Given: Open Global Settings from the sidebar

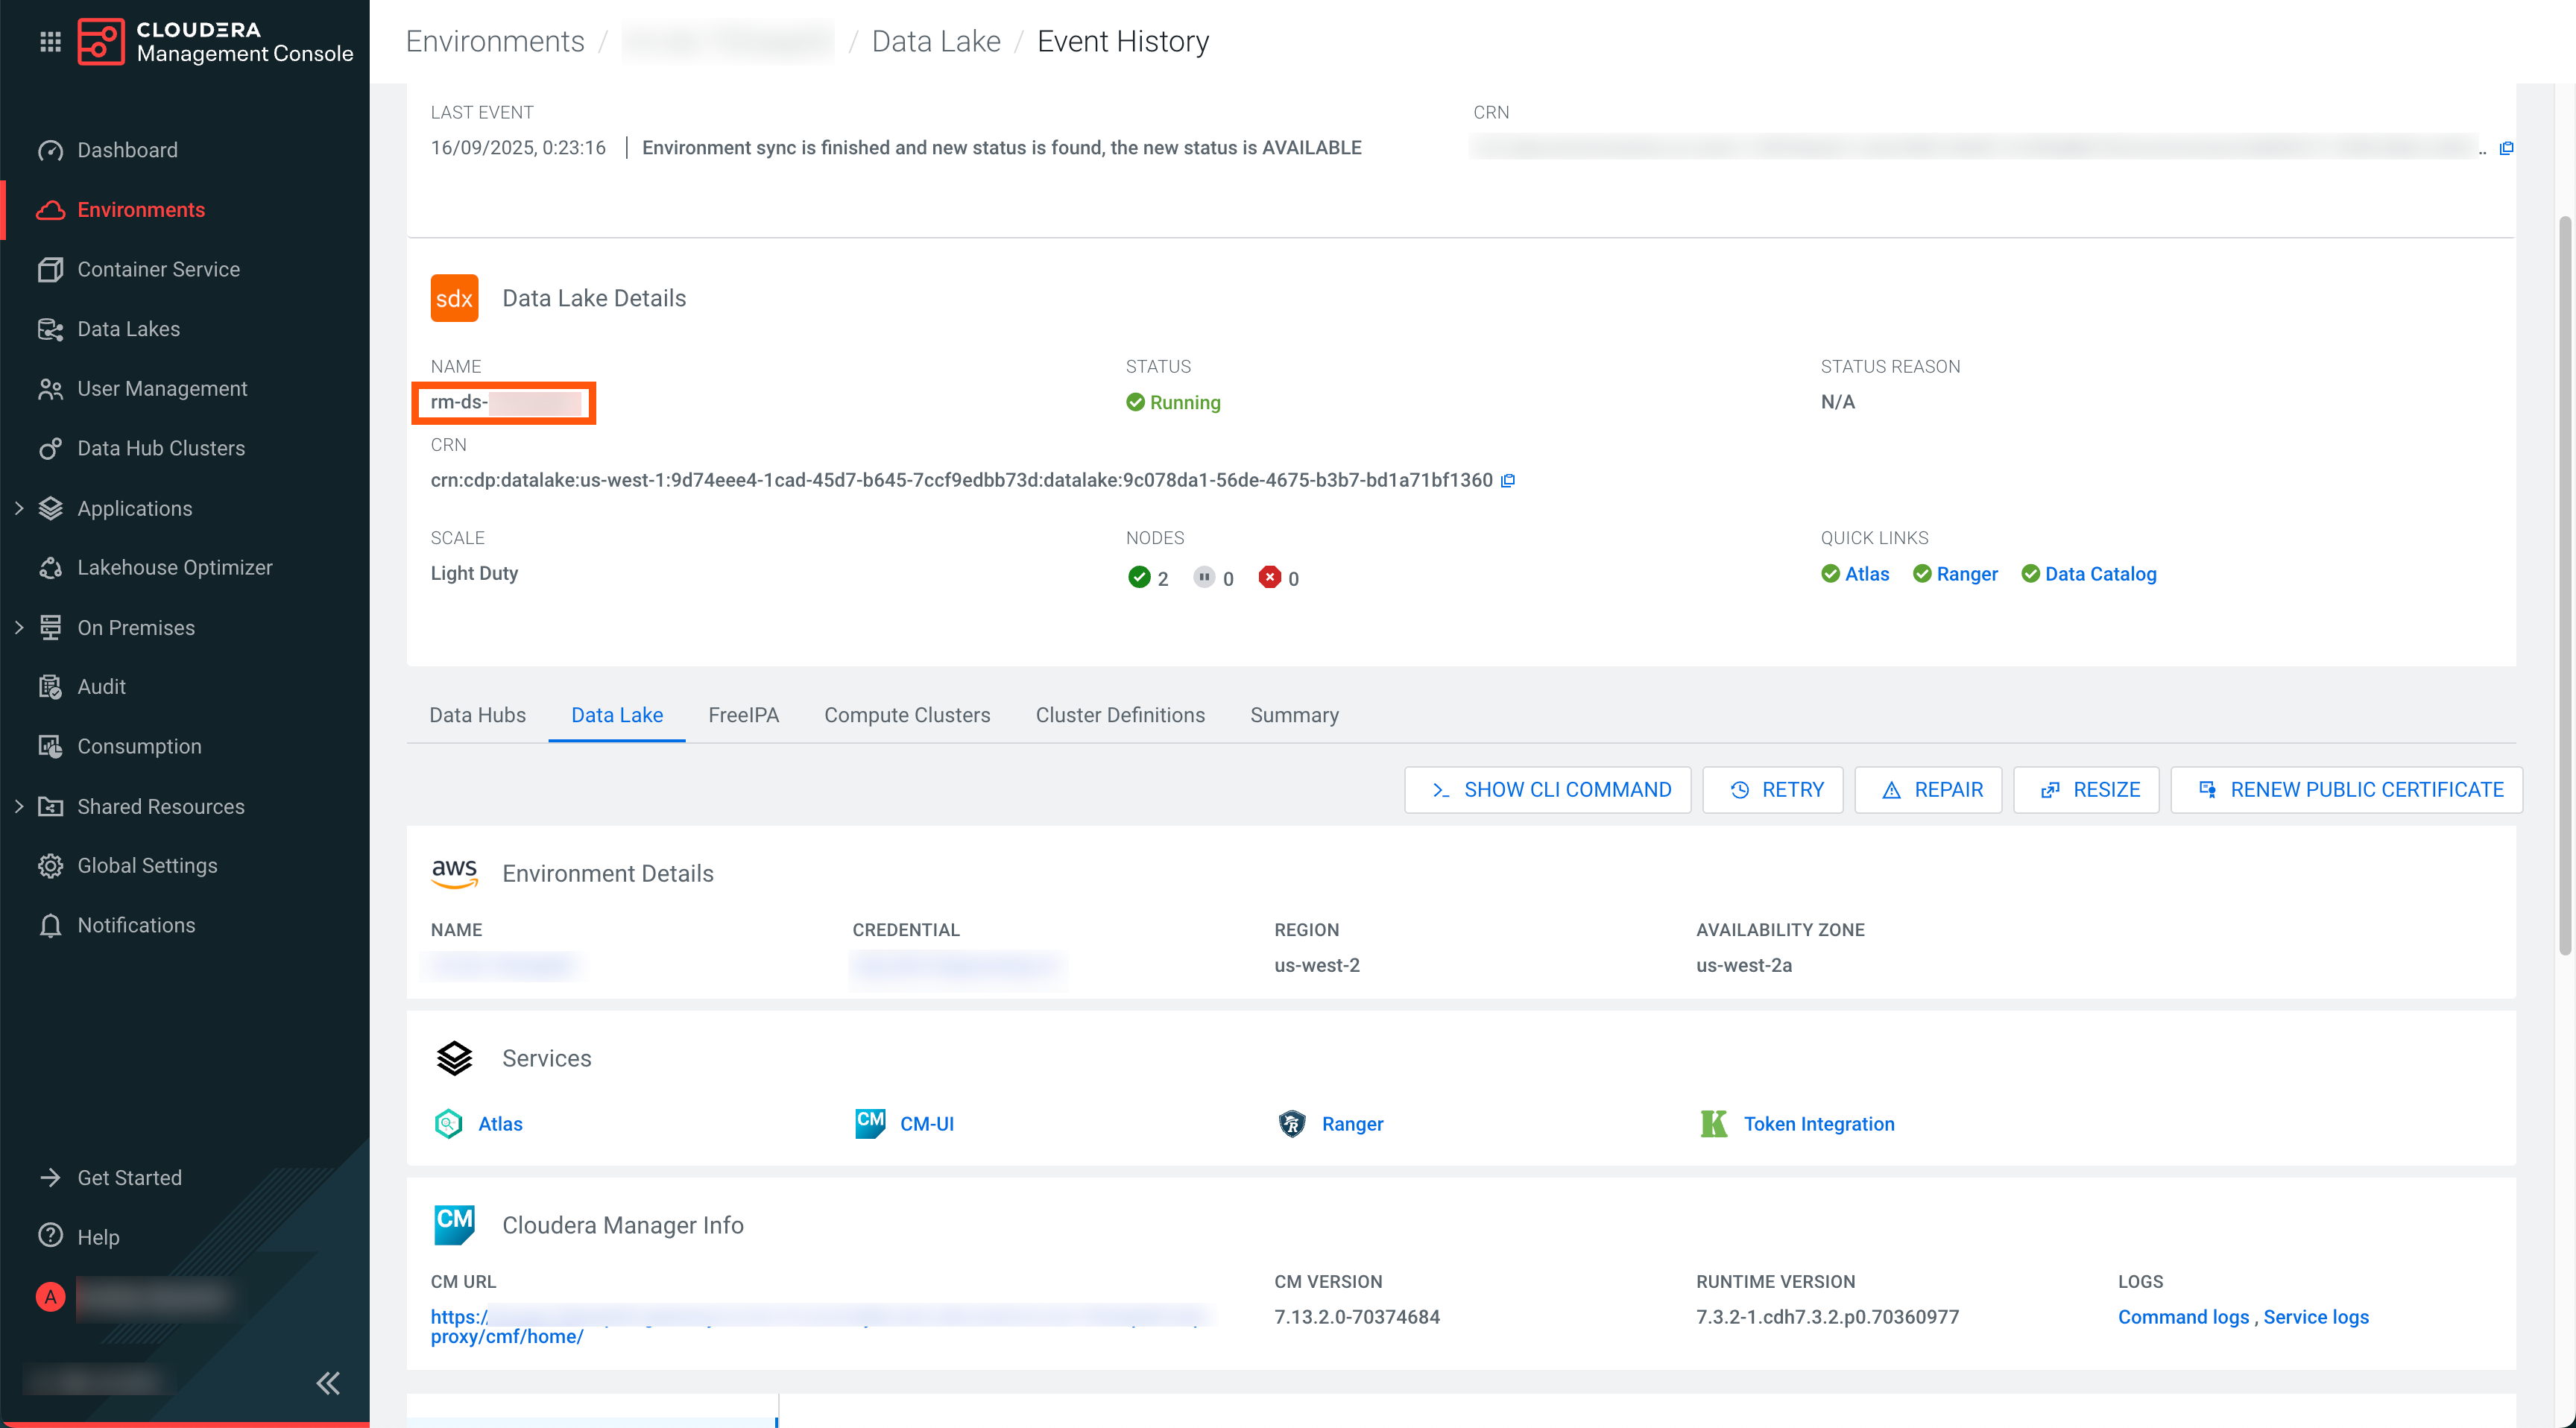Looking at the screenshot, I should tap(147, 866).
